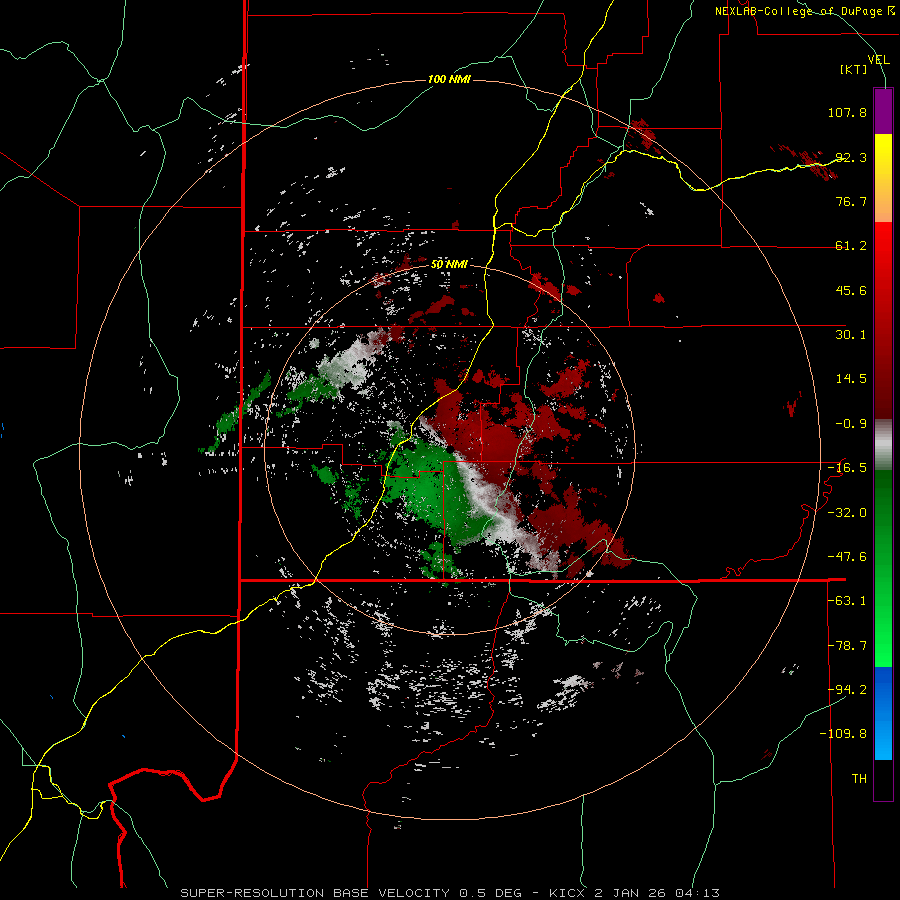This screenshot has width=900, height=900.
Task: Click the TH label on the legend
Action: point(859,779)
